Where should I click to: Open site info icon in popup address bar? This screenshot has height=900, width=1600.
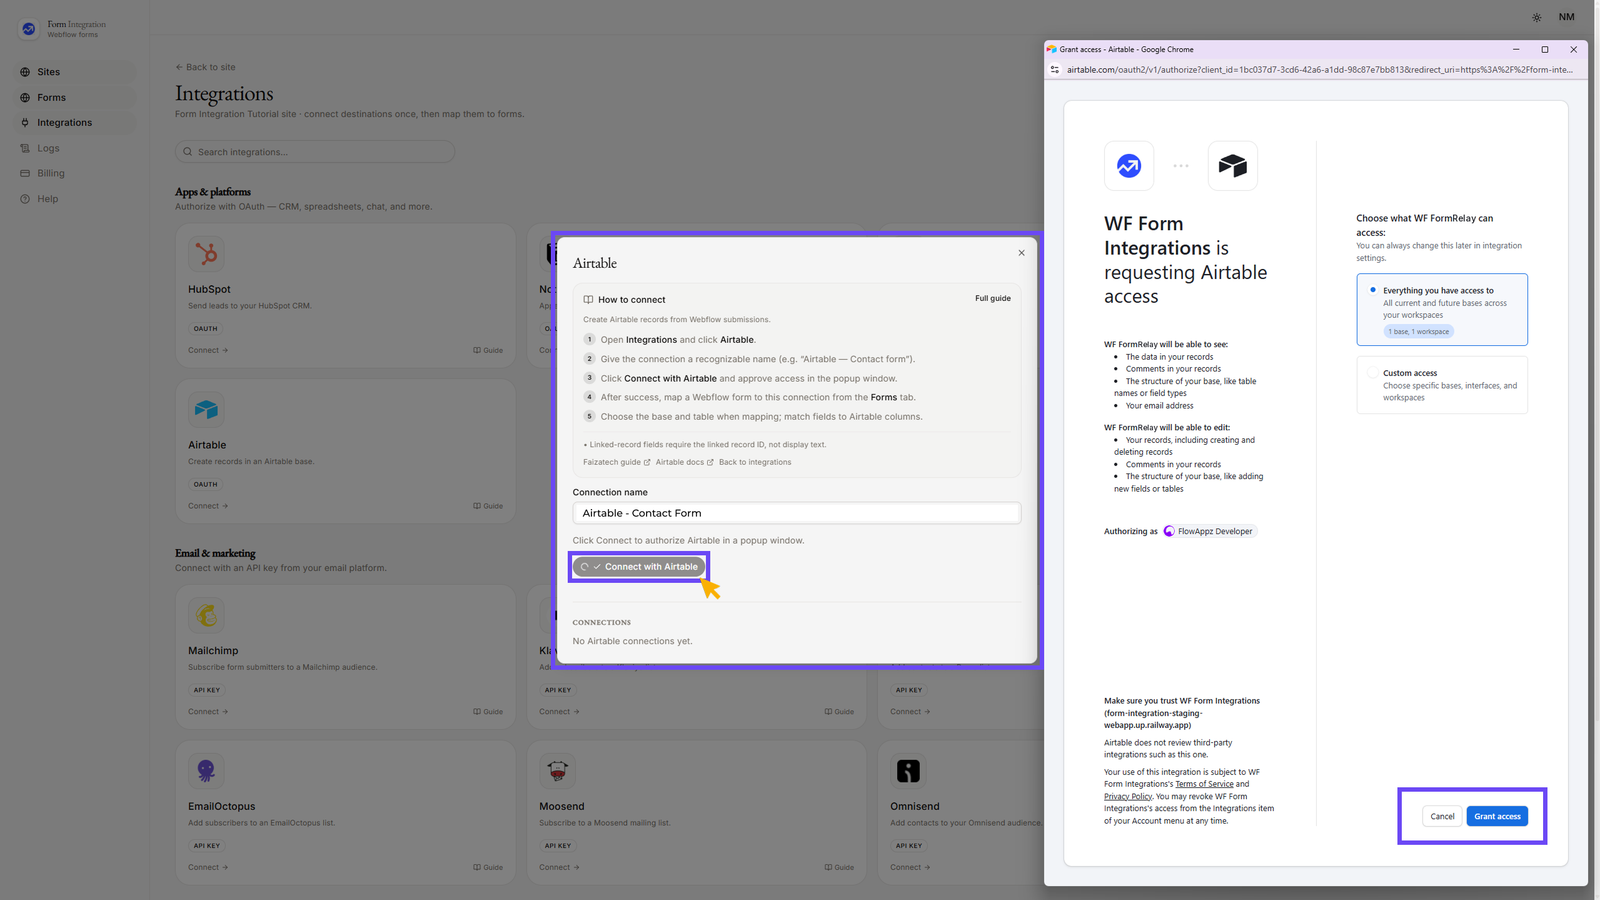1054,70
